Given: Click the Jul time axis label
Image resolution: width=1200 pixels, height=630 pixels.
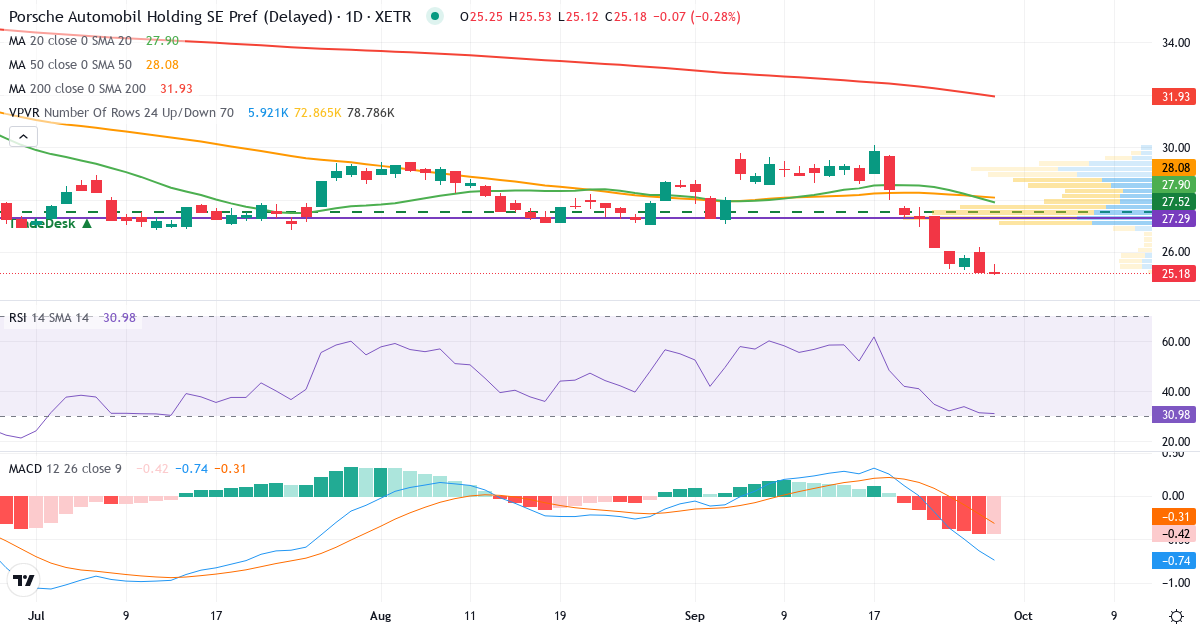Looking at the screenshot, I should pos(38,616).
